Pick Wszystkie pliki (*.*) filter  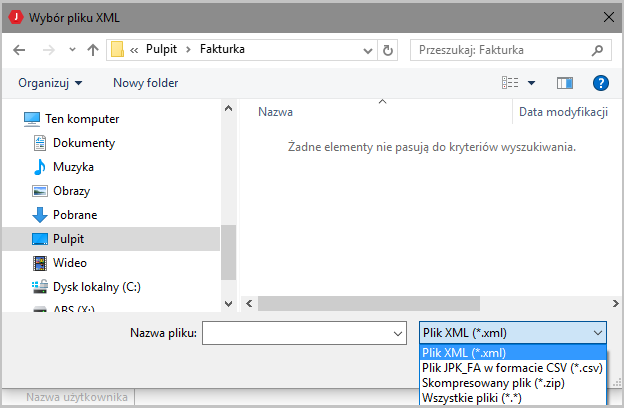471,396
